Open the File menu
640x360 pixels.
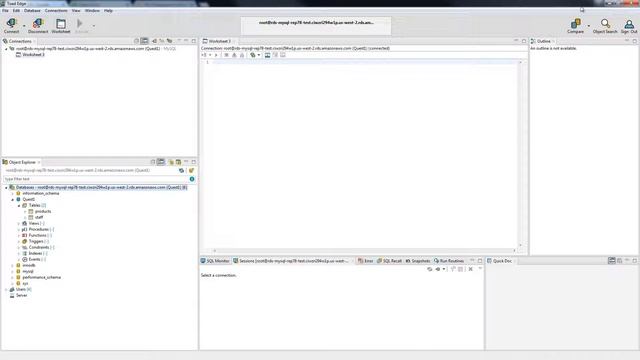click(x=5, y=11)
